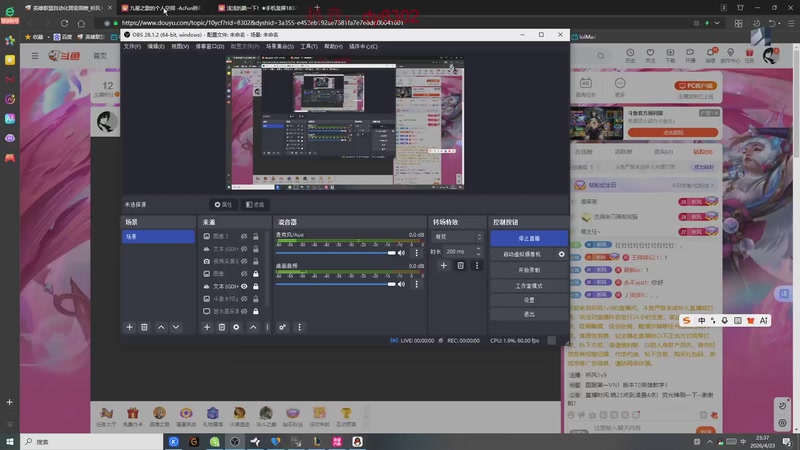
Task: Toggle lock on 图像 2 source
Action: [256, 236]
